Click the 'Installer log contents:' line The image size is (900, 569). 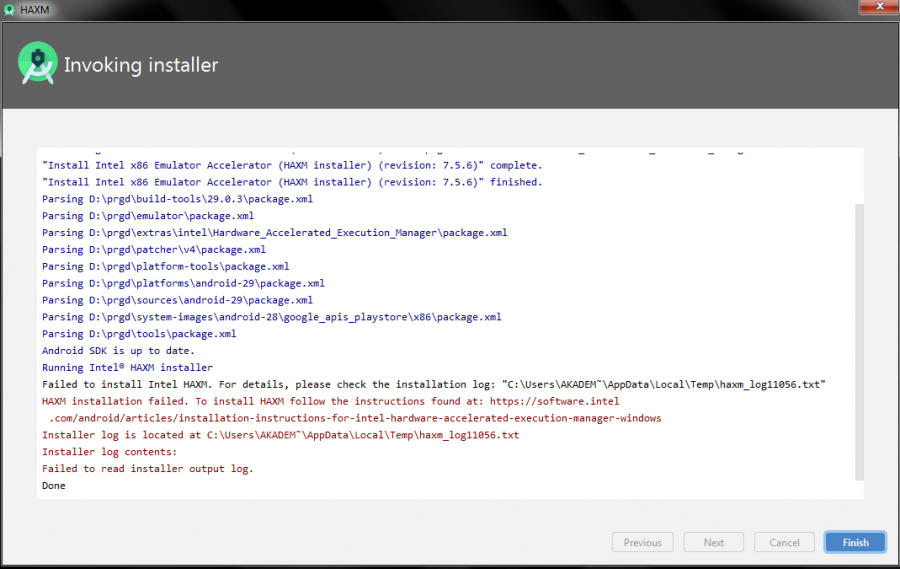110,452
